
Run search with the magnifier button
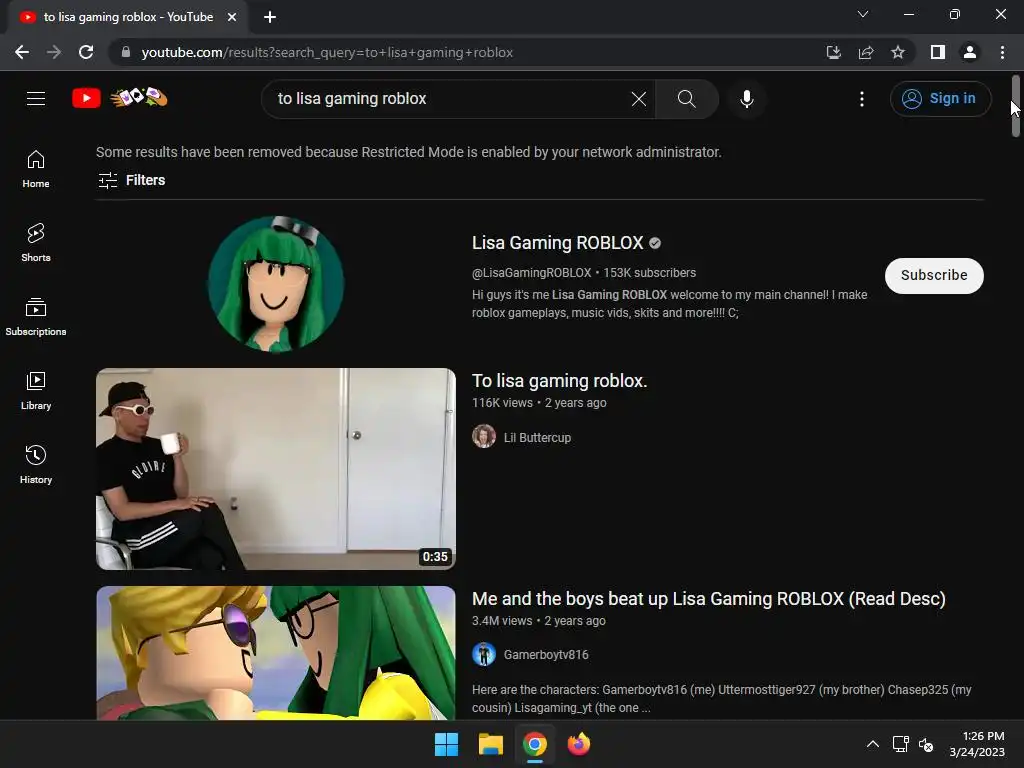[686, 99]
